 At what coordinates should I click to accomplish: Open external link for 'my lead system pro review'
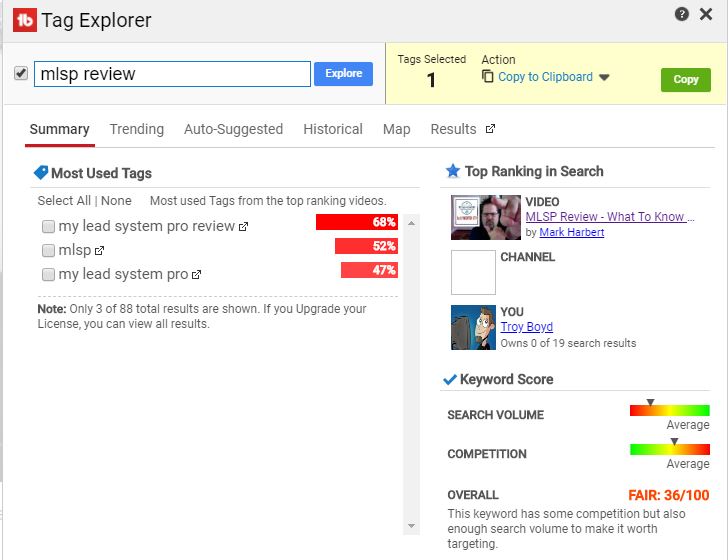[x=243, y=227]
